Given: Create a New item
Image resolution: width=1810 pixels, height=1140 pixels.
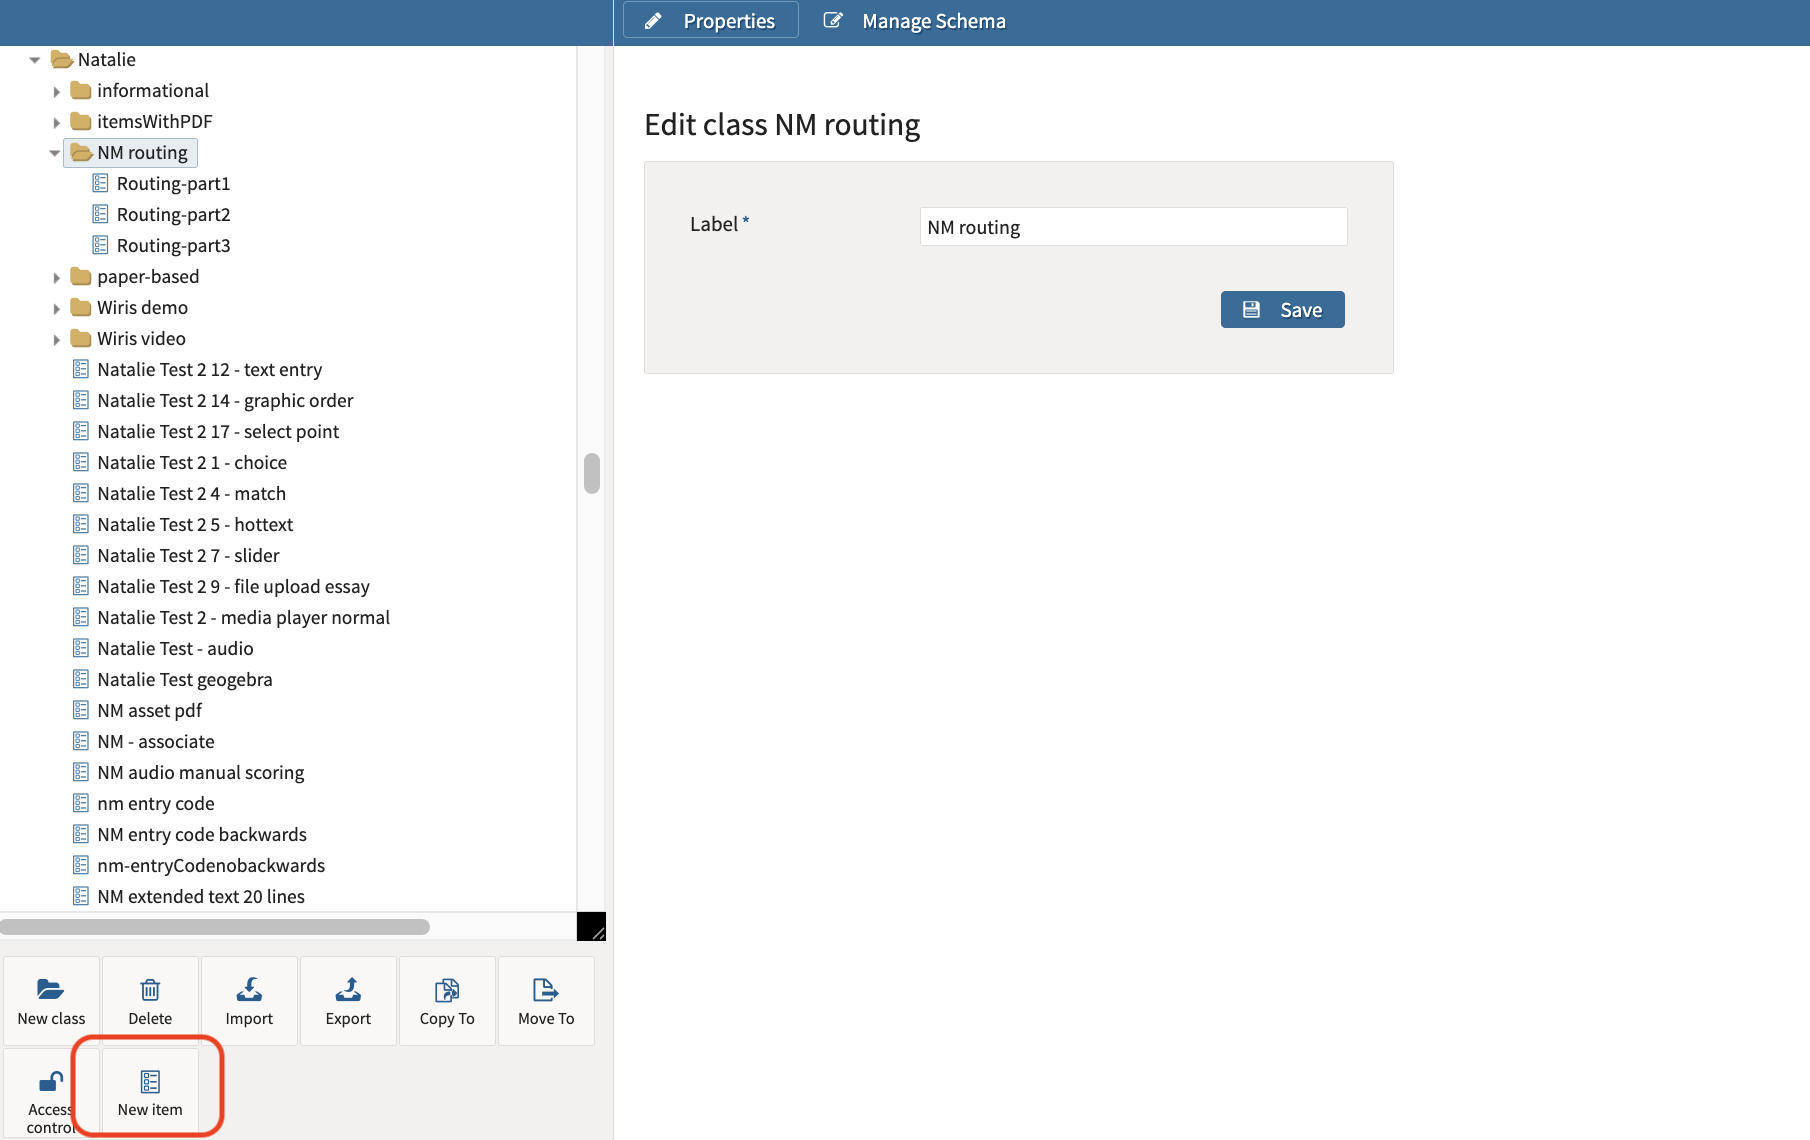Looking at the screenshot, I should [150, 1092].
